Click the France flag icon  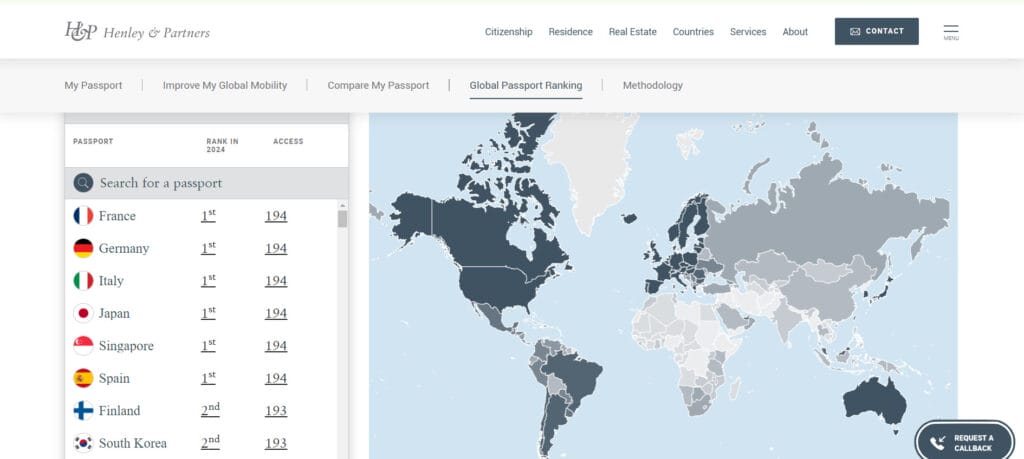[83, 215]
